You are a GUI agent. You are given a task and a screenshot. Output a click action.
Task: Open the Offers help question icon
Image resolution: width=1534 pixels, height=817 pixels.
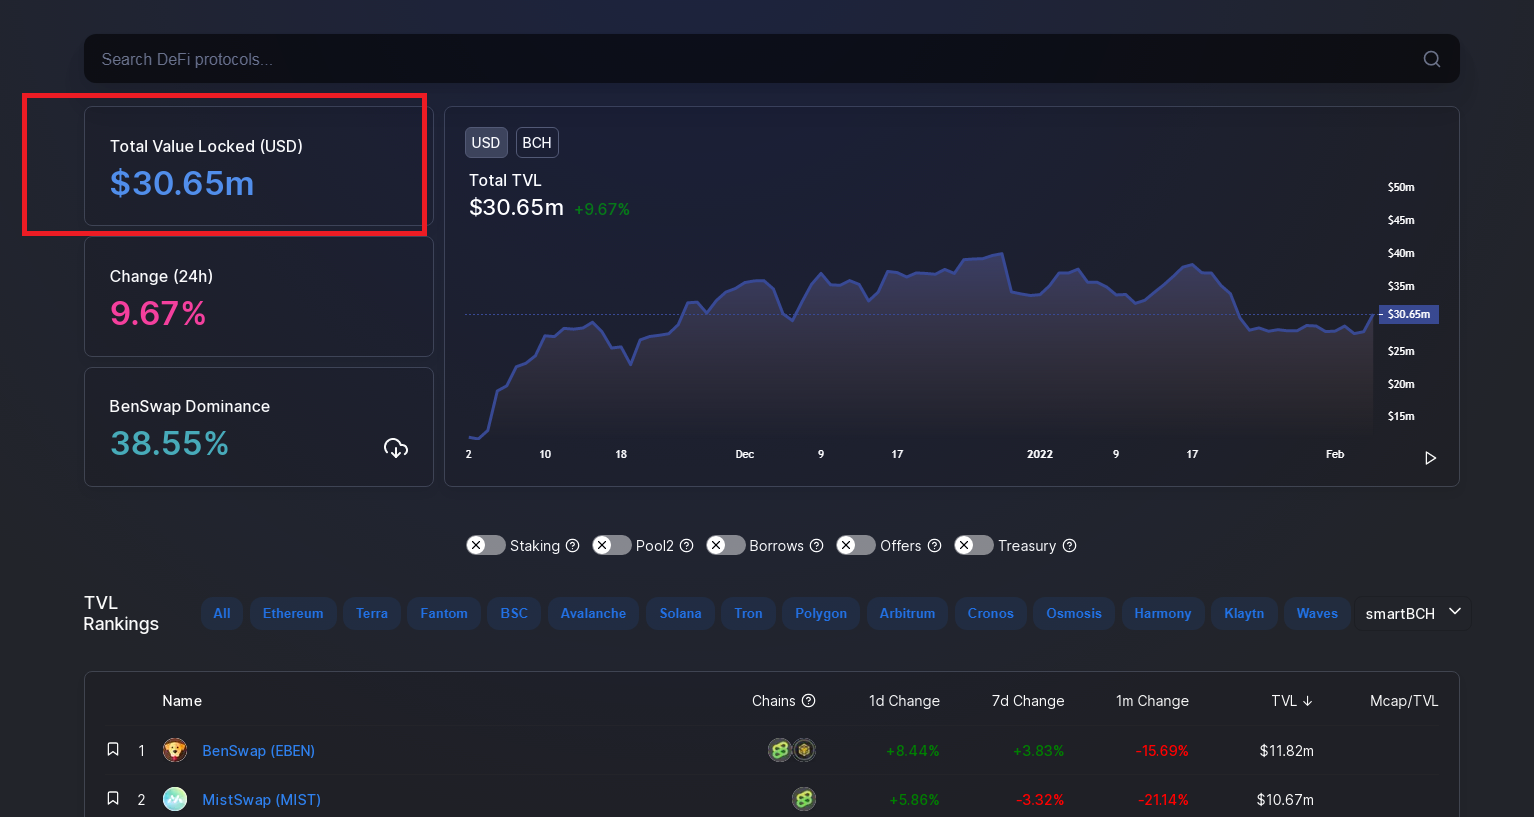[935, 546]
